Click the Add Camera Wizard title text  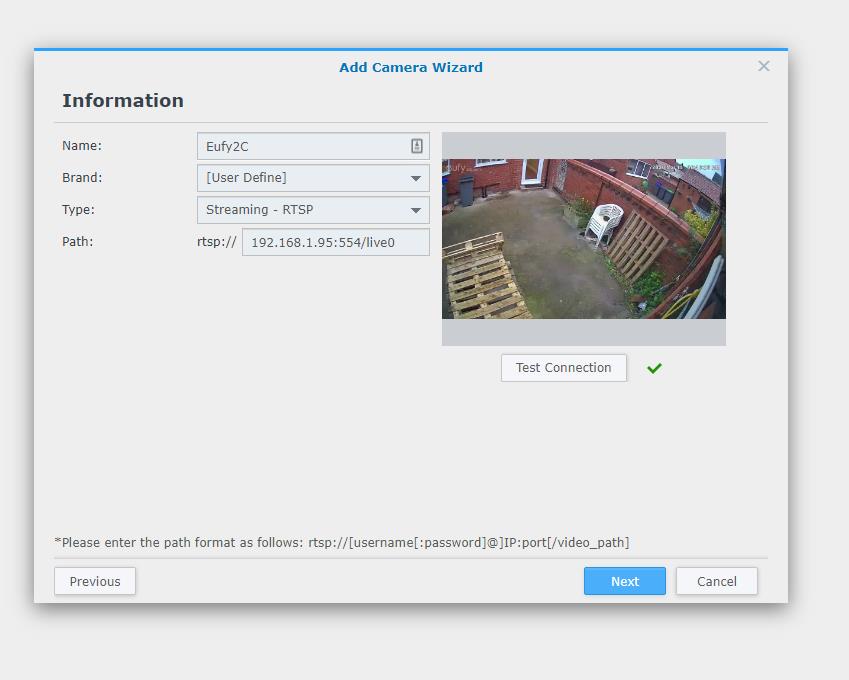click(x=410, y=67)
